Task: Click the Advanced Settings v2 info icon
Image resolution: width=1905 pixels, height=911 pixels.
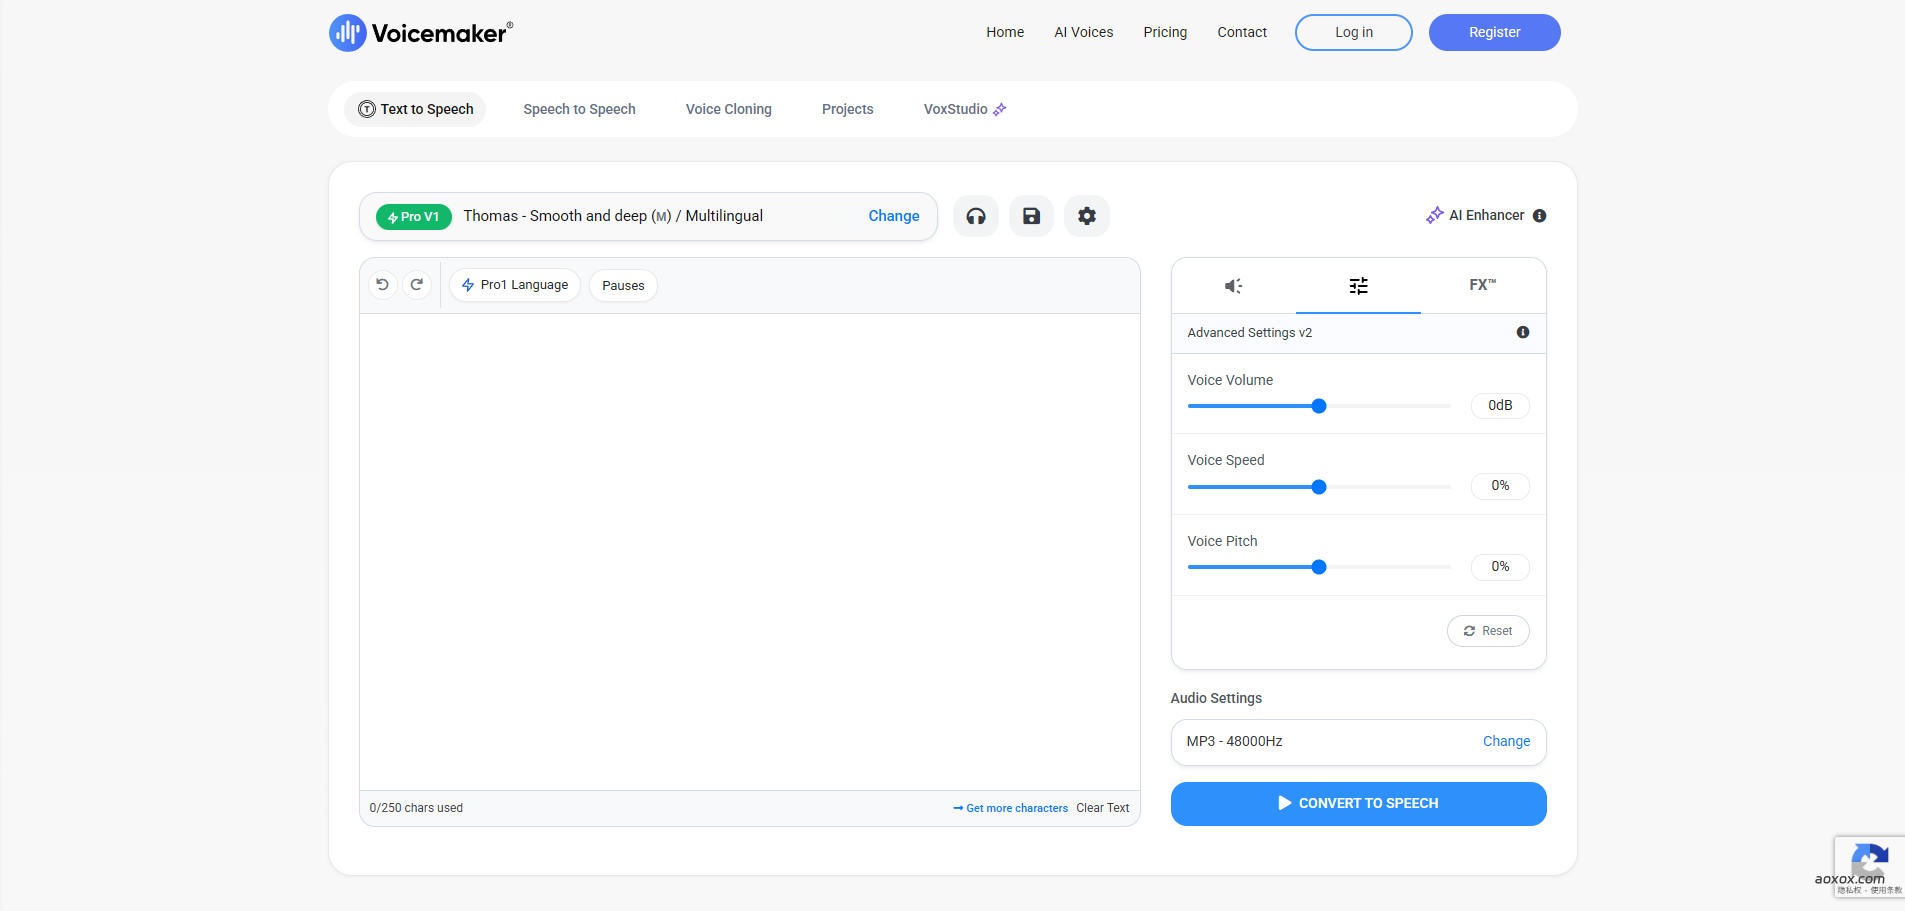Action: pos(1522,332)
